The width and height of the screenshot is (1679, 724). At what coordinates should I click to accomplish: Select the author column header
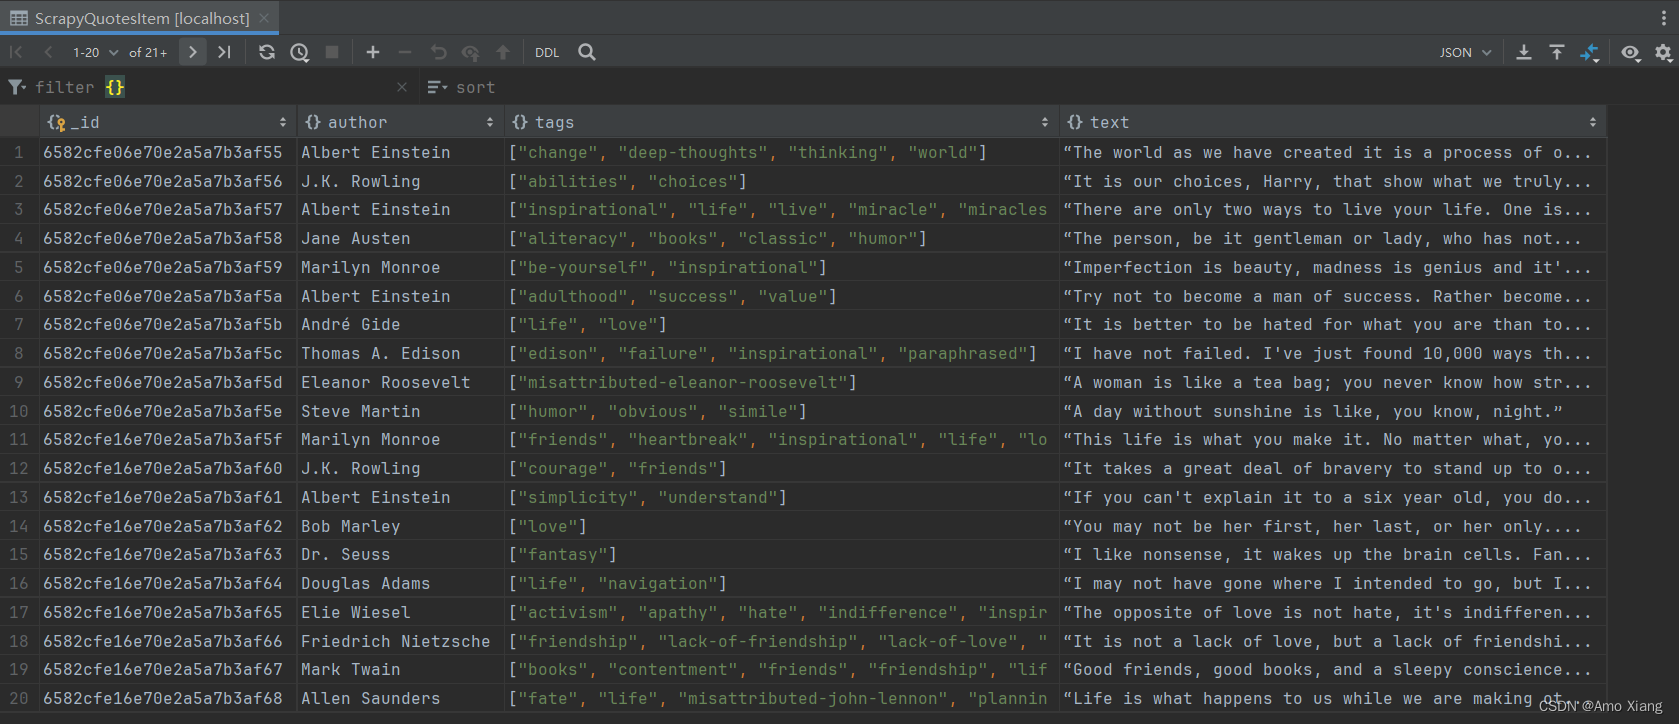click(400, 122)
